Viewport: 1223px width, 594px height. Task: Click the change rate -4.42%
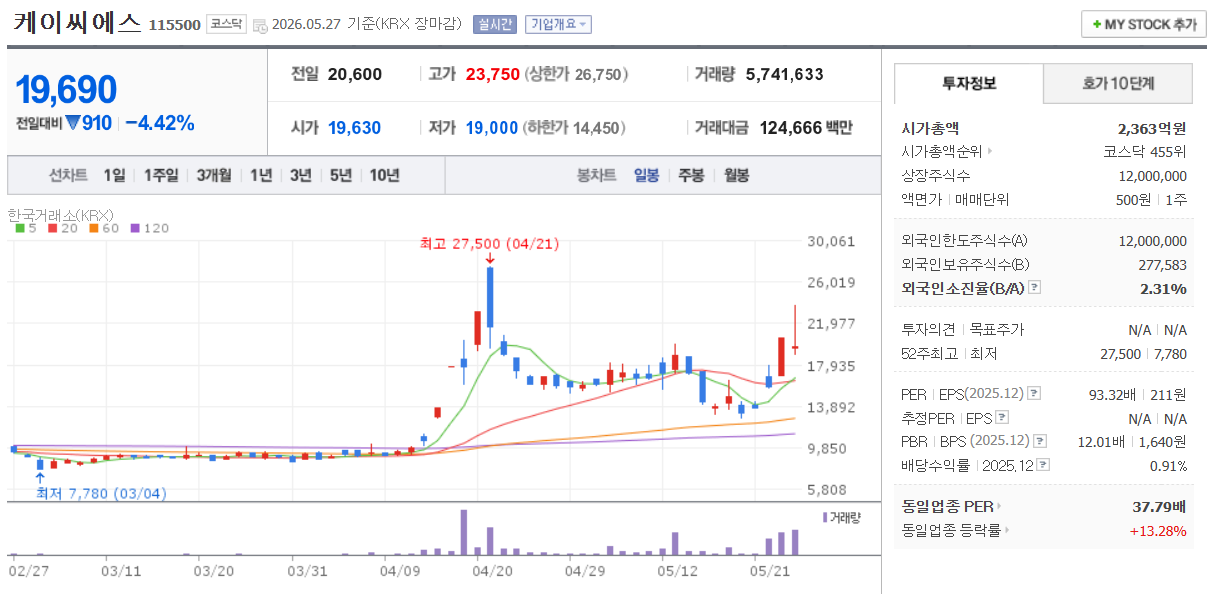[x=160, y=124]
